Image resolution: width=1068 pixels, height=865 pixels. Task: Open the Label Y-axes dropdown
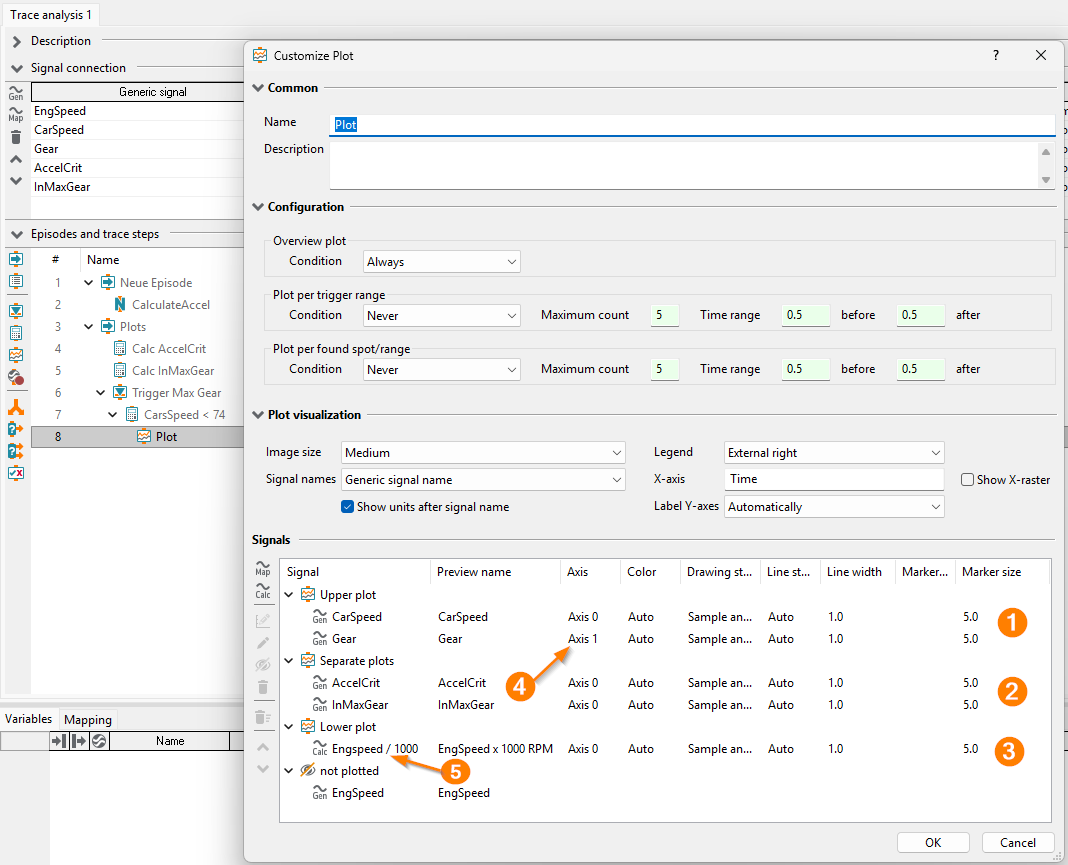click(834, 507)
